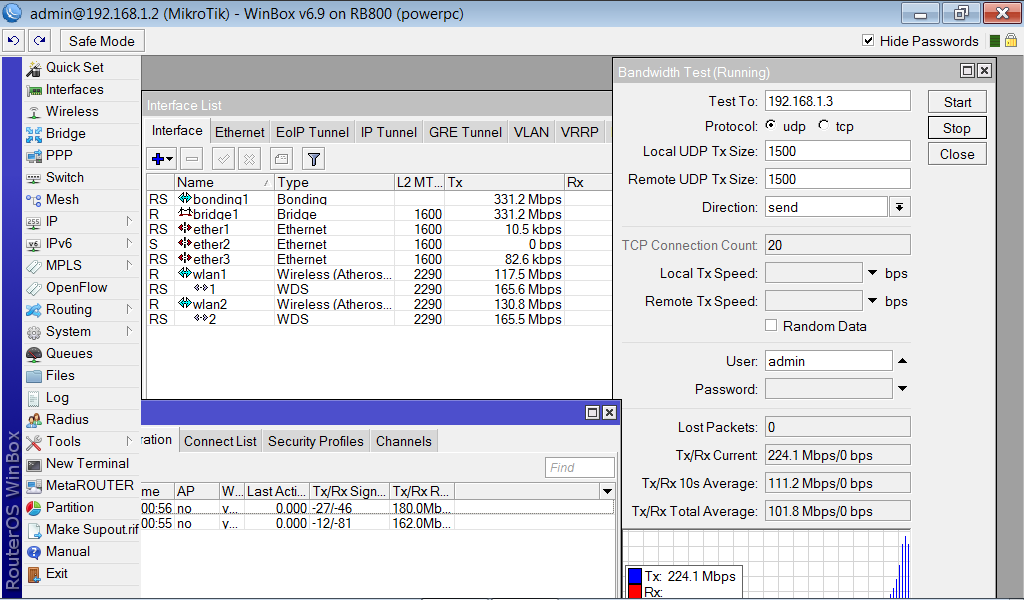1024x600 pixels.
Task: Click the undo arrow icon in toolbar
Action: pyautogui.click(x=14, y=40)
